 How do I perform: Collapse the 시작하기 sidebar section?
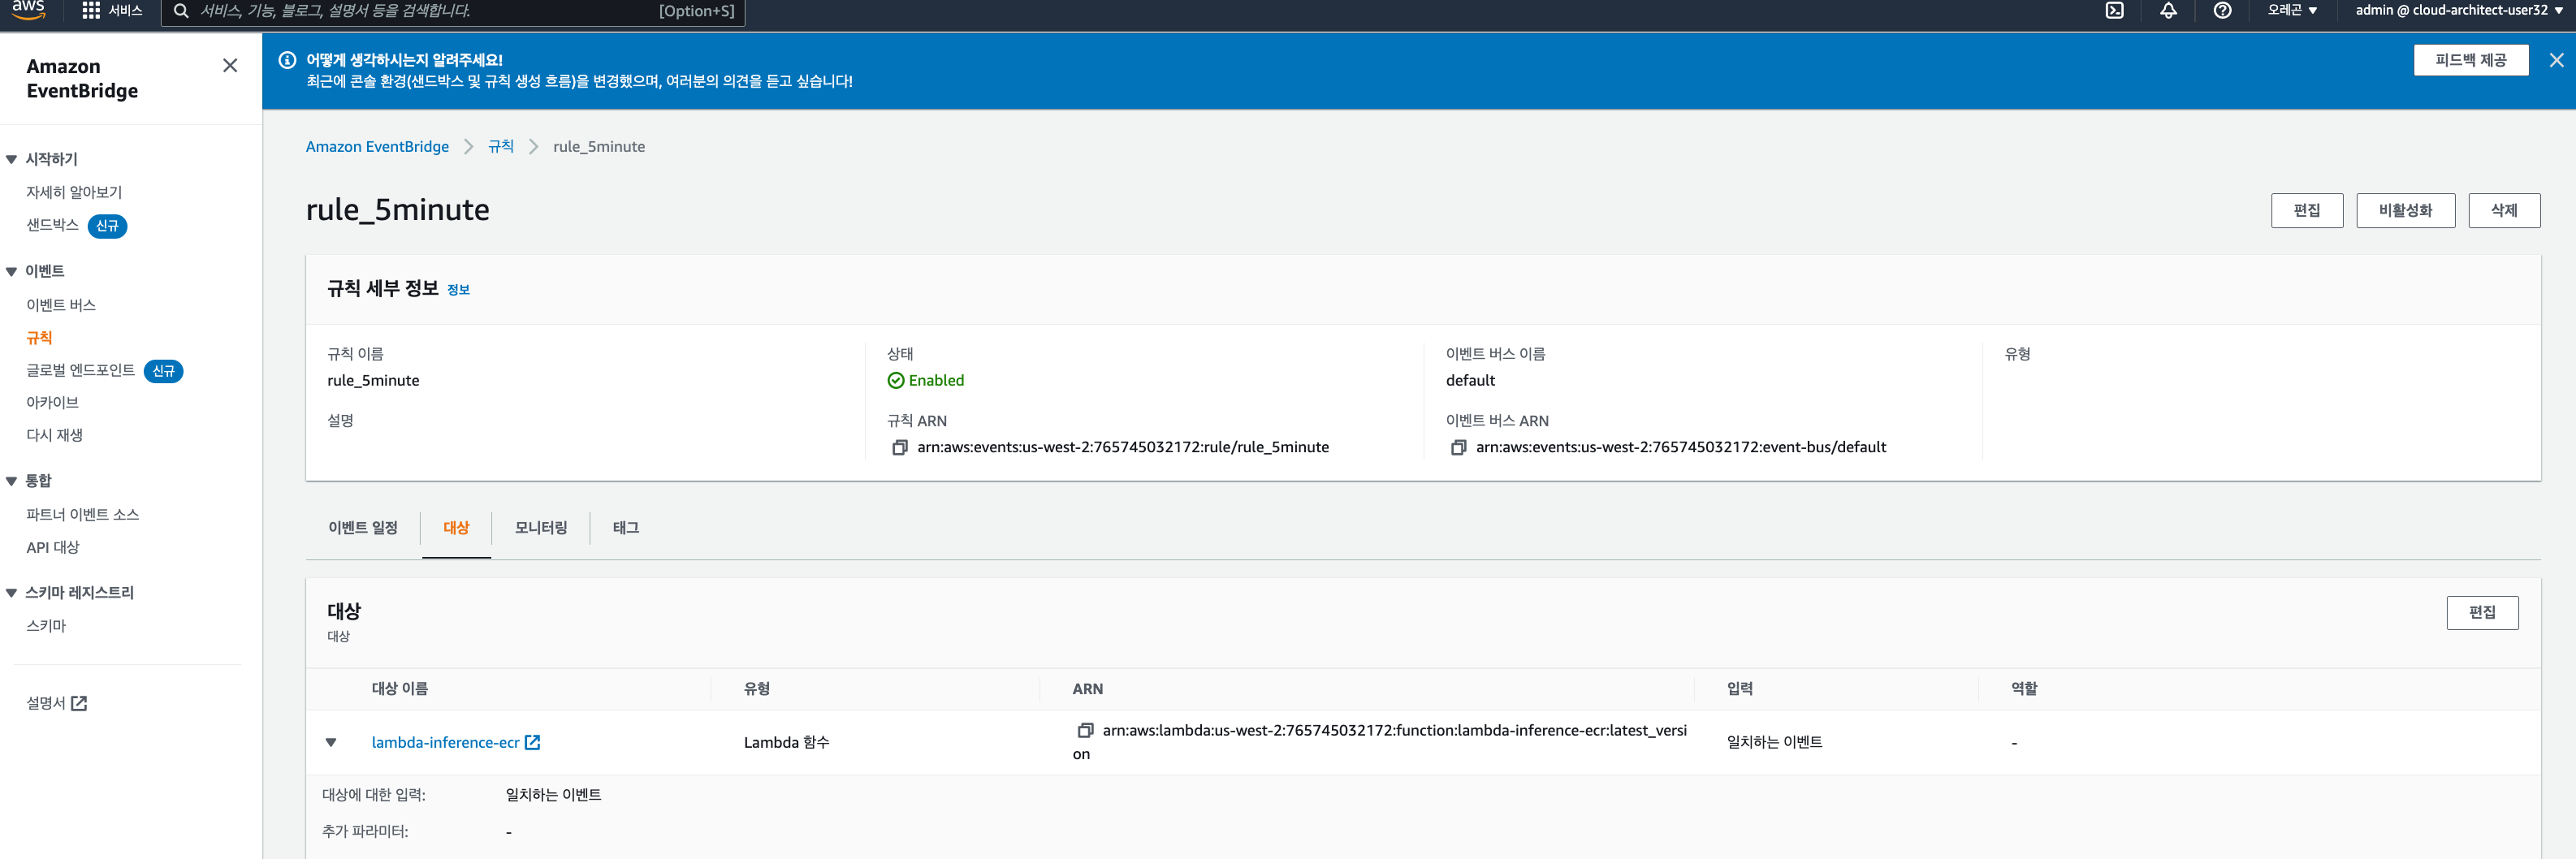(x=11, y=159)
